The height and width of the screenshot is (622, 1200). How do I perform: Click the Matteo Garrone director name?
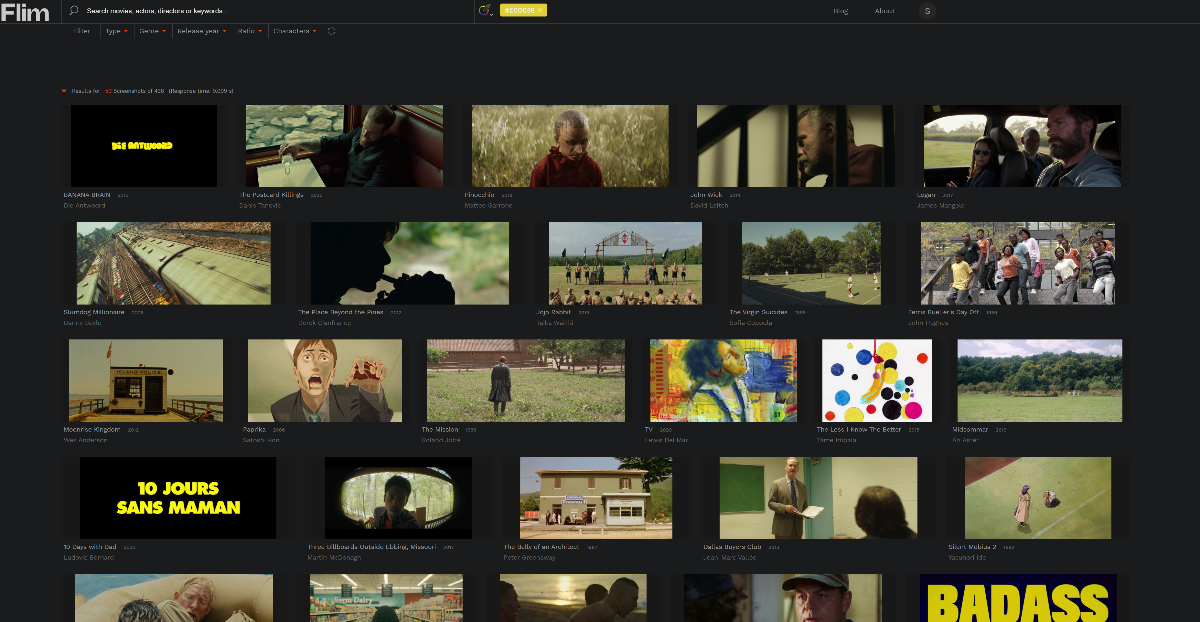(x=488, y=205)
